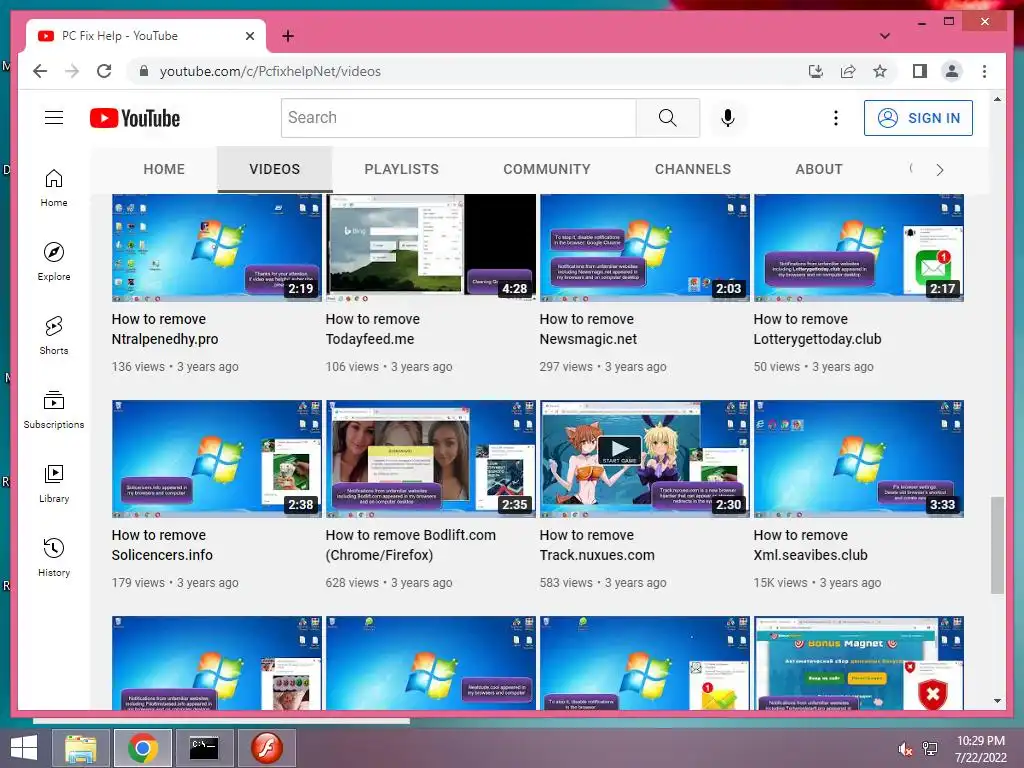Open How to remove Solicencers.info title
The image size is (1024, 768).
click(x=162, y=545)
